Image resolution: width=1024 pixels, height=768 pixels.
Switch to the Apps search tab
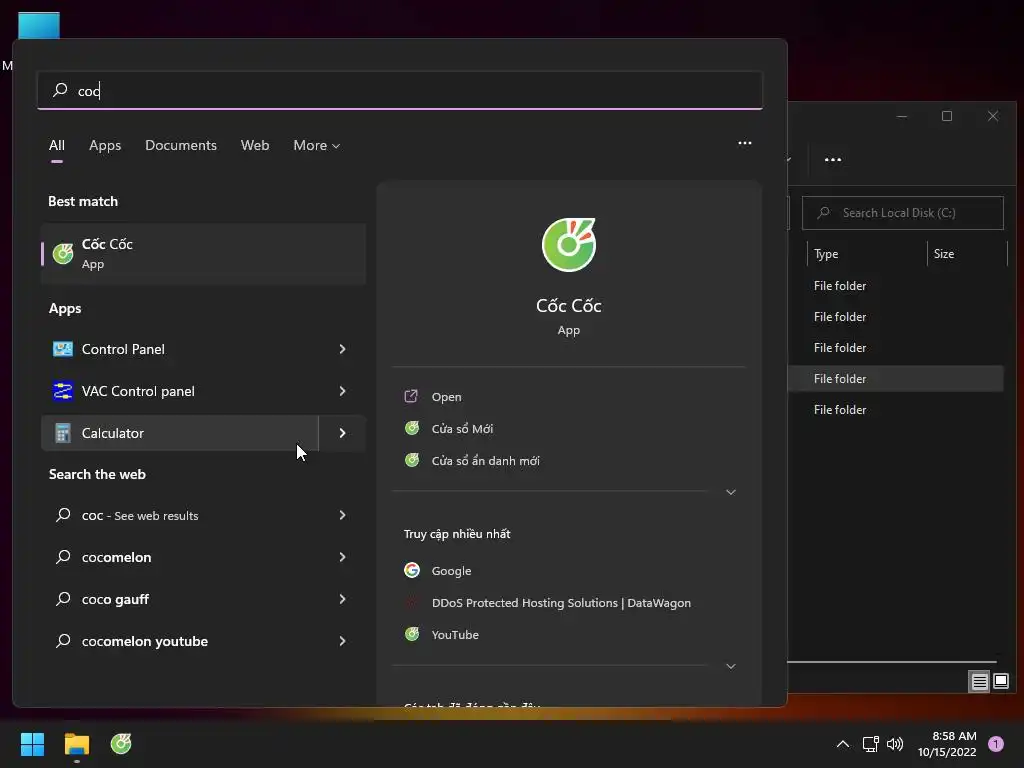tap(105, 146)
